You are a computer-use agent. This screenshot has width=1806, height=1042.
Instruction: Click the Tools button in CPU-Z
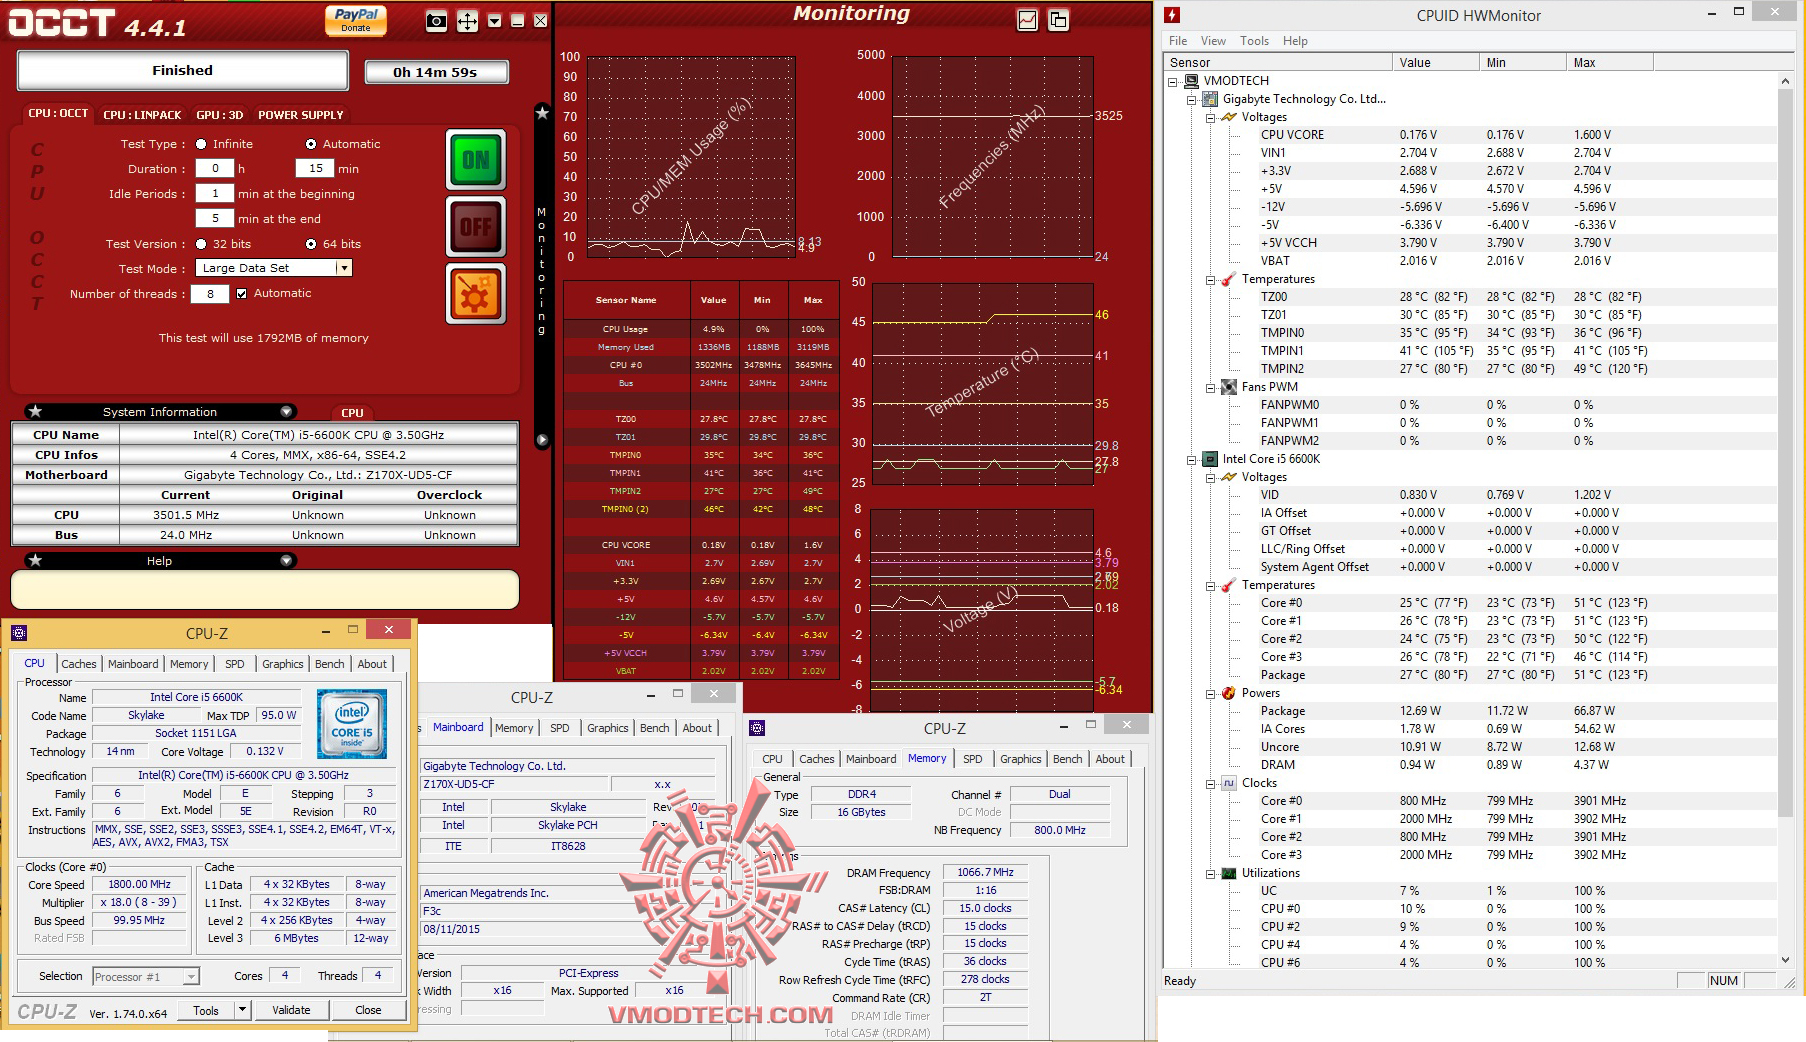pos(206,1010)
